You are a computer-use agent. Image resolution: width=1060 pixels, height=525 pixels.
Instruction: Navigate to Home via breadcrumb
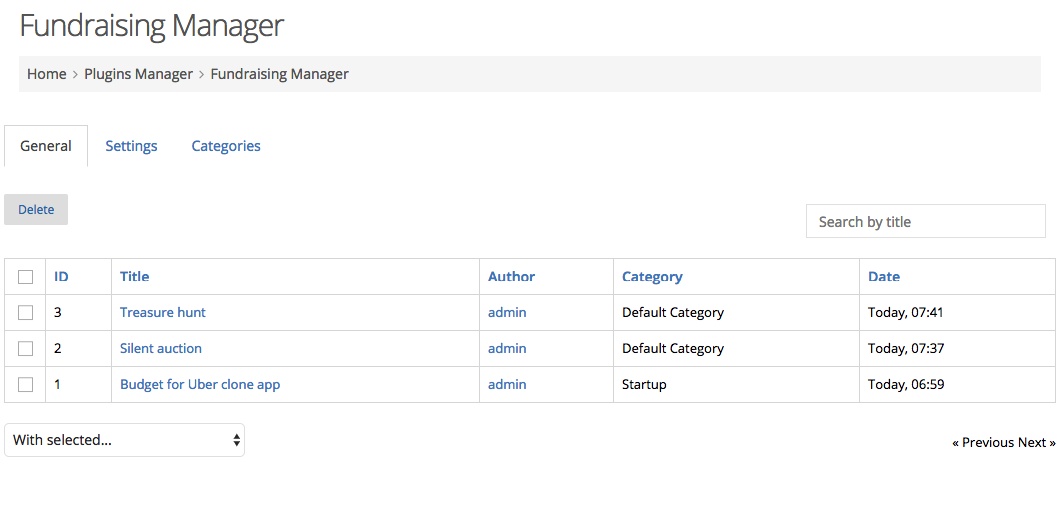pyautogui.click(x=47, y=74)
